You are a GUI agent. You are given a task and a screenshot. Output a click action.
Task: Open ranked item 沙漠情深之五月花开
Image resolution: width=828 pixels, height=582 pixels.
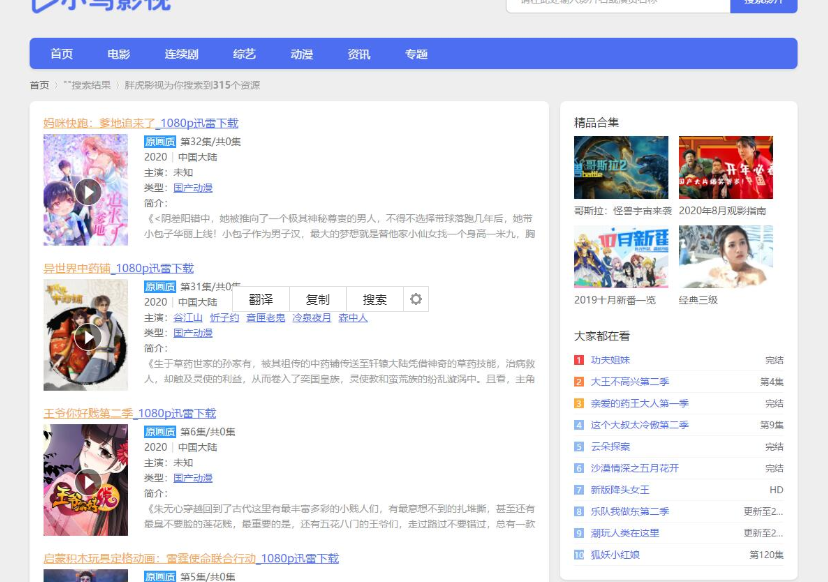635,468
